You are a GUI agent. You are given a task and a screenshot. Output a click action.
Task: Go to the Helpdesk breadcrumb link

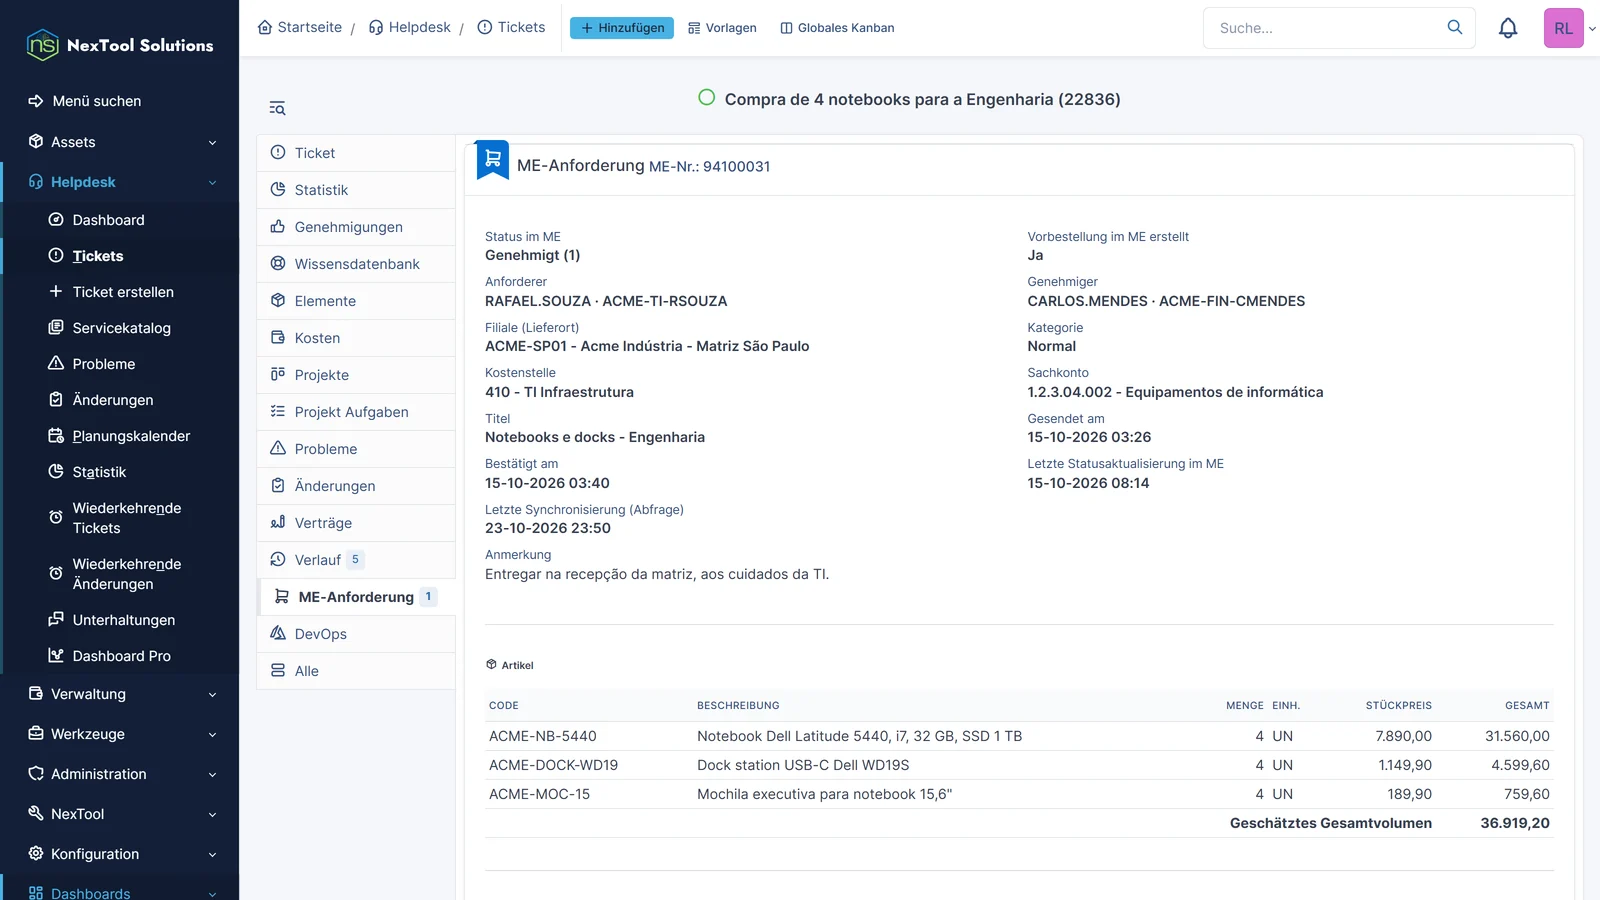[409, 27]
